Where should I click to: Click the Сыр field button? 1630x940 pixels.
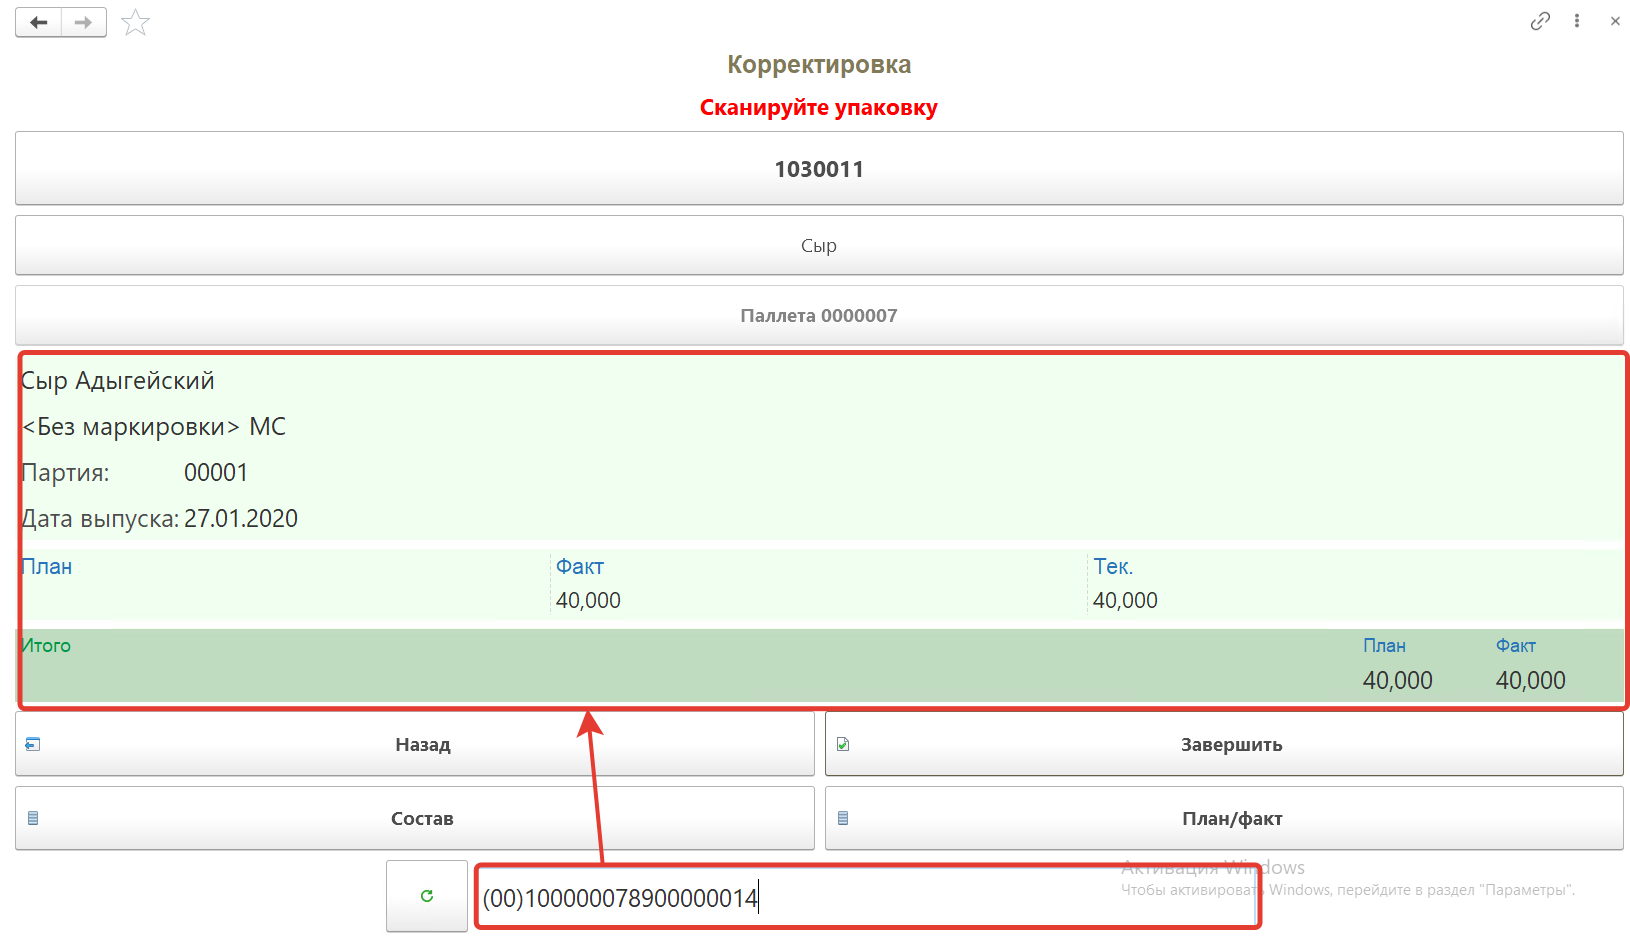click(819, 245)
